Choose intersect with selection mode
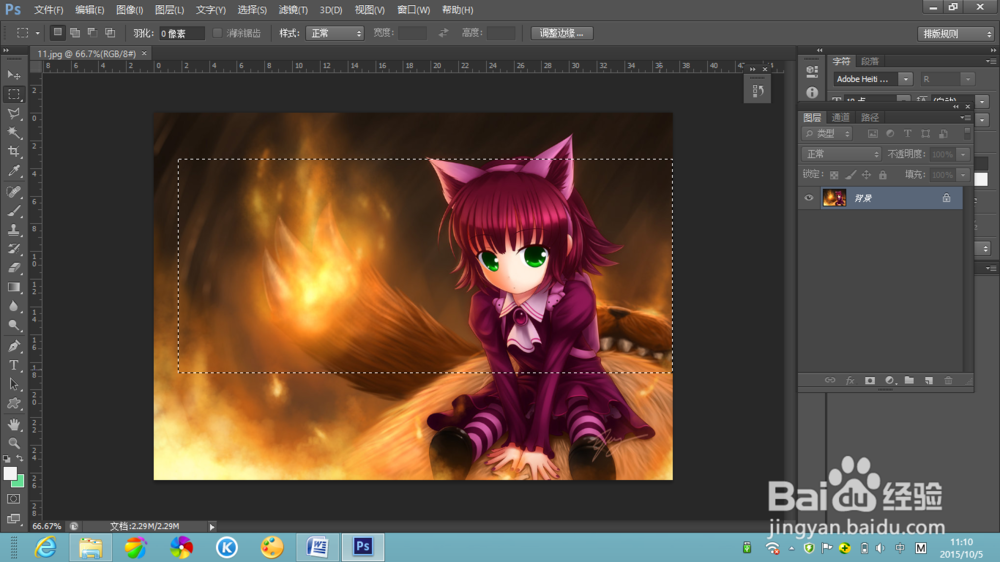The image size is (1000, 562). coord(110,33)
